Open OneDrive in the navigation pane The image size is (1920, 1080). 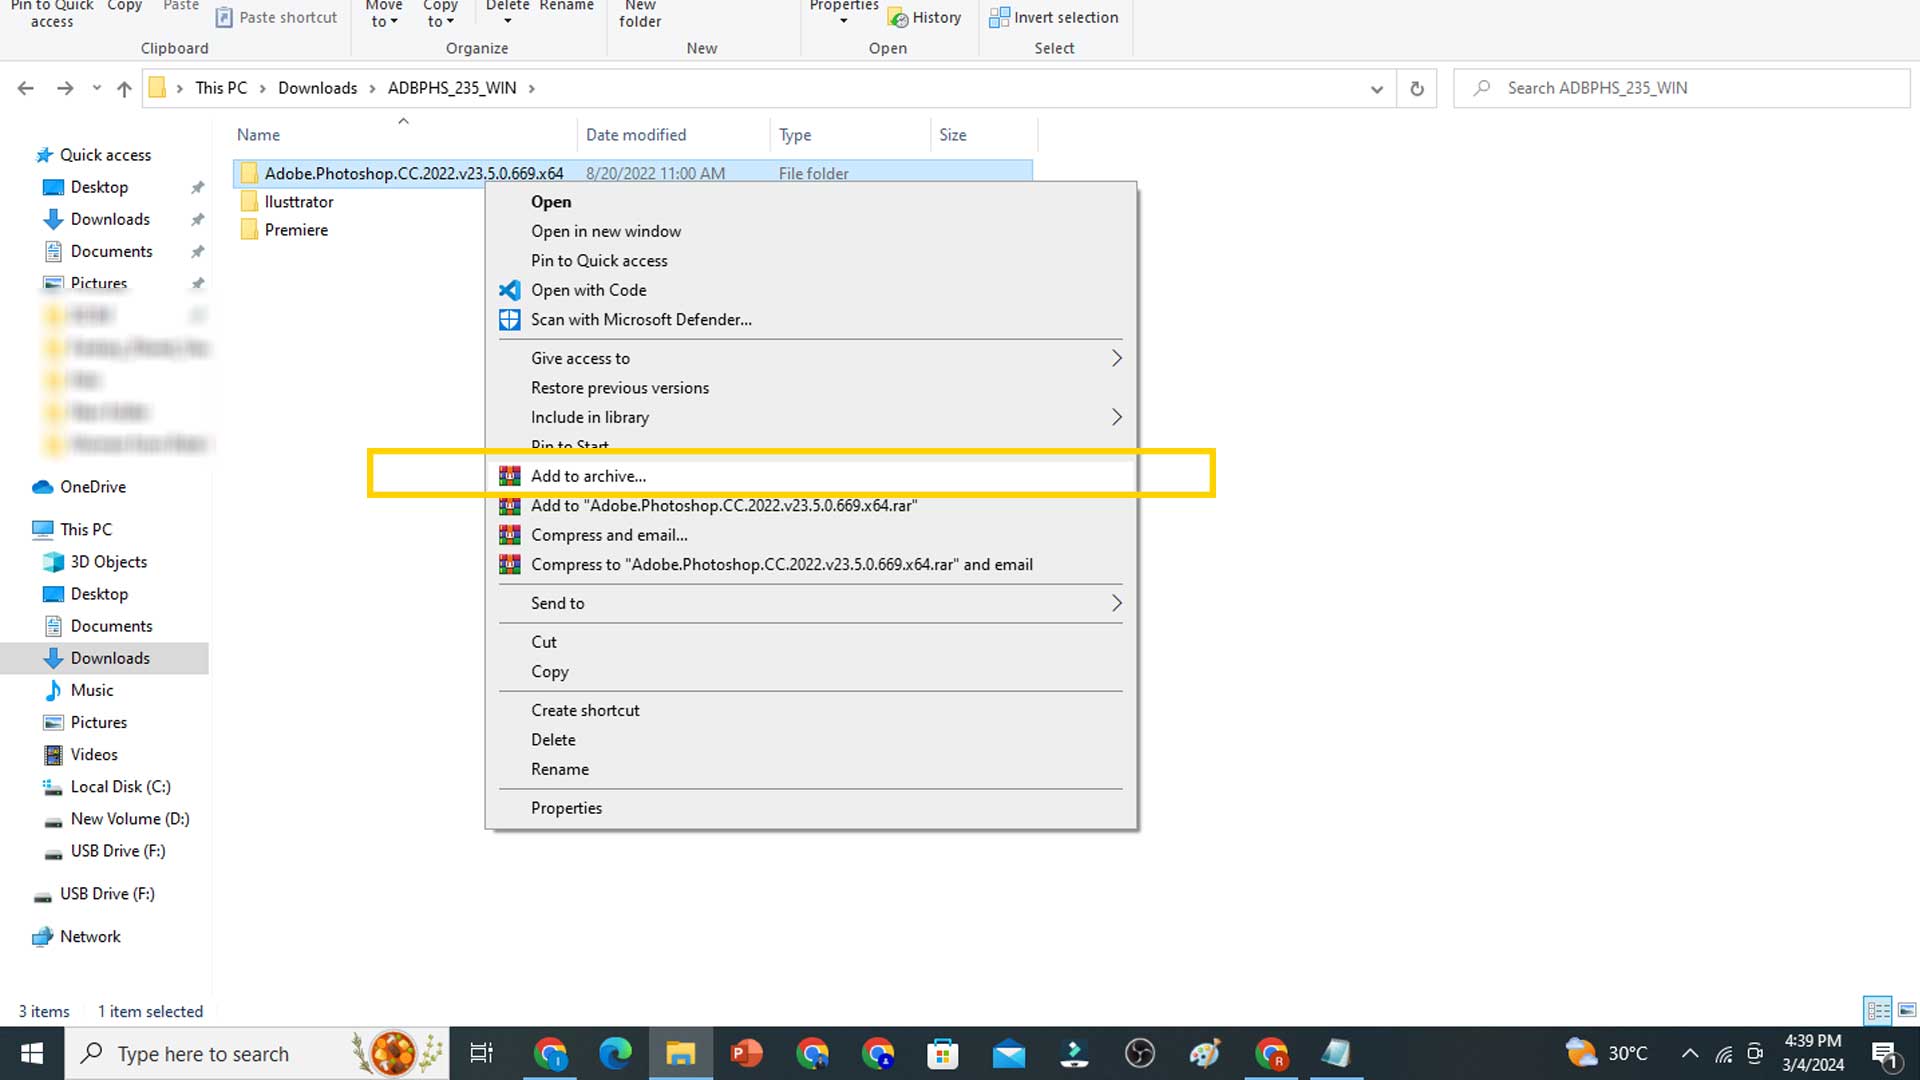tap(93, 487)
